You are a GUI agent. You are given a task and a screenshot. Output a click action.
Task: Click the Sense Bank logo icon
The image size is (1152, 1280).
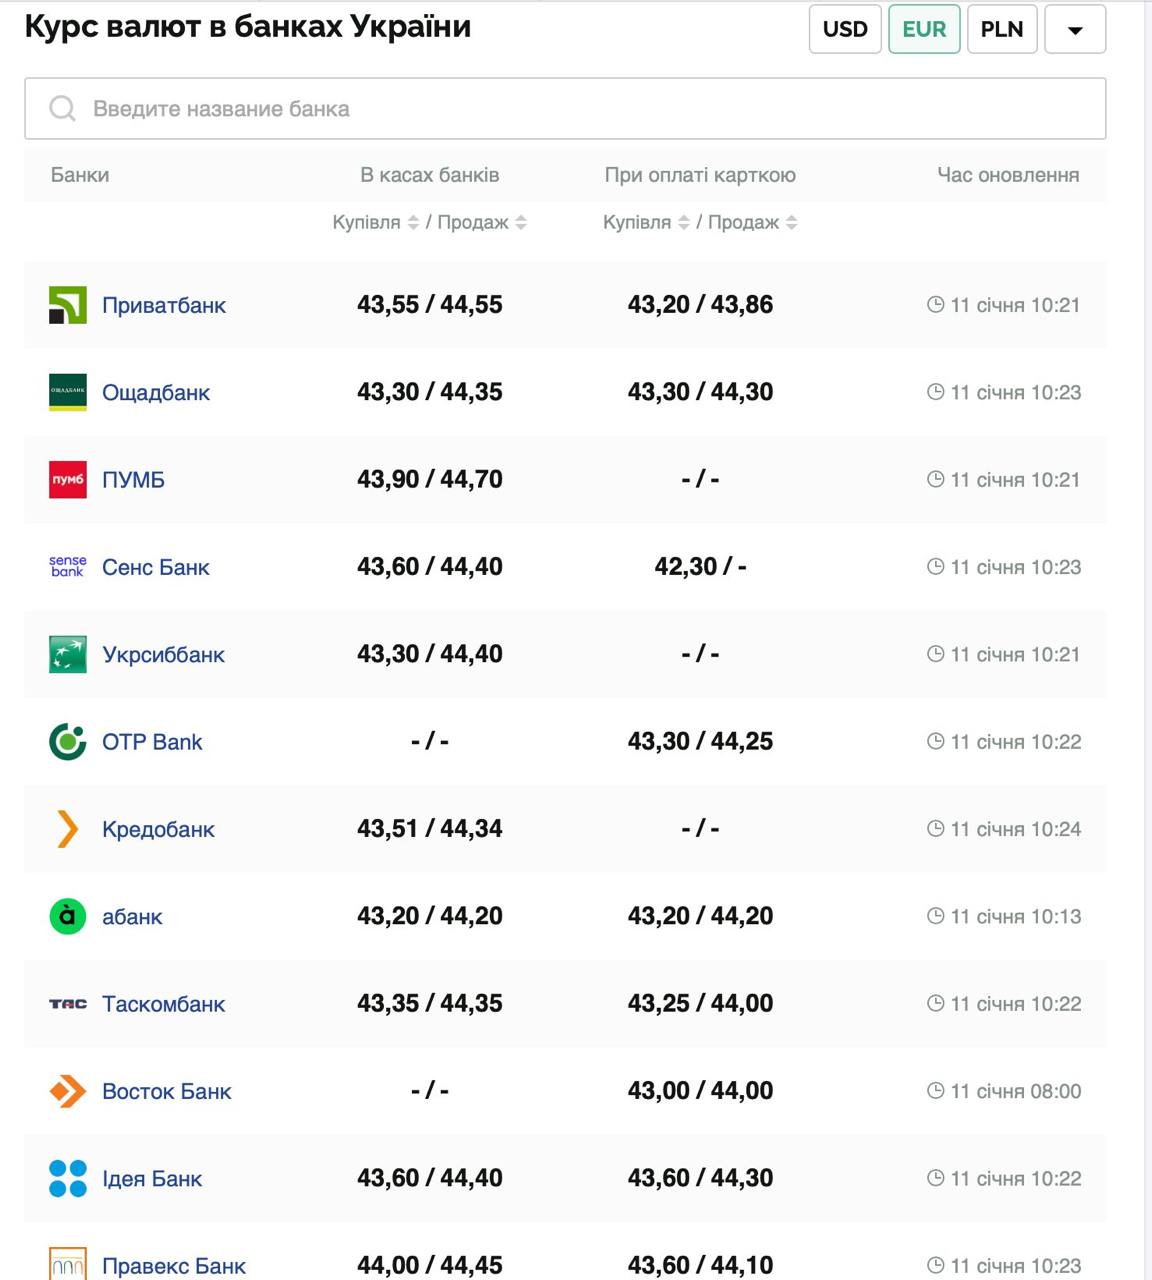(x=68, y=567)
